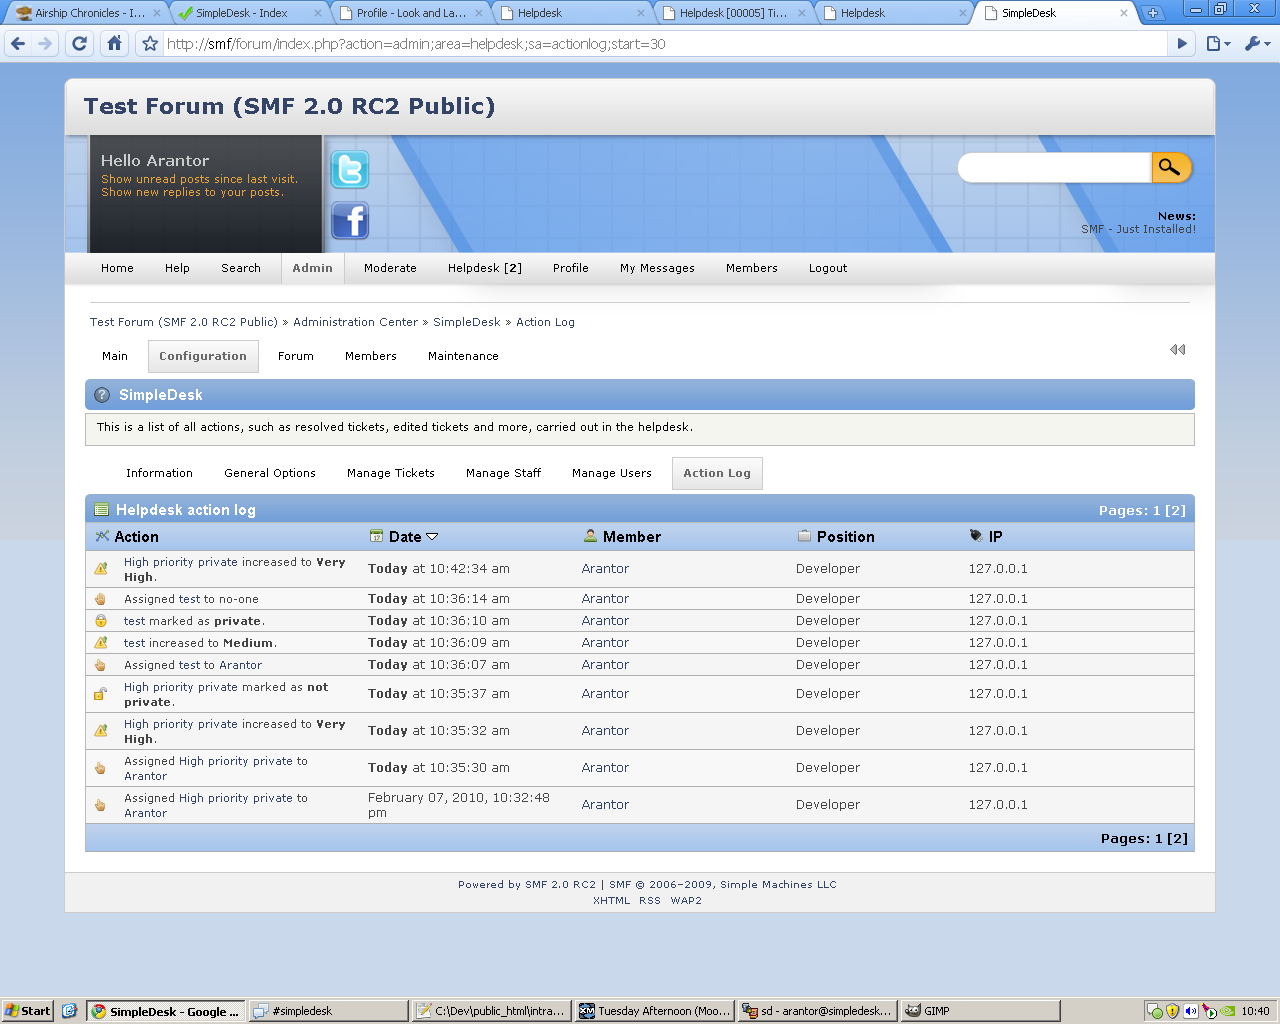Click Position column header icon

click(x=804, y=536)
